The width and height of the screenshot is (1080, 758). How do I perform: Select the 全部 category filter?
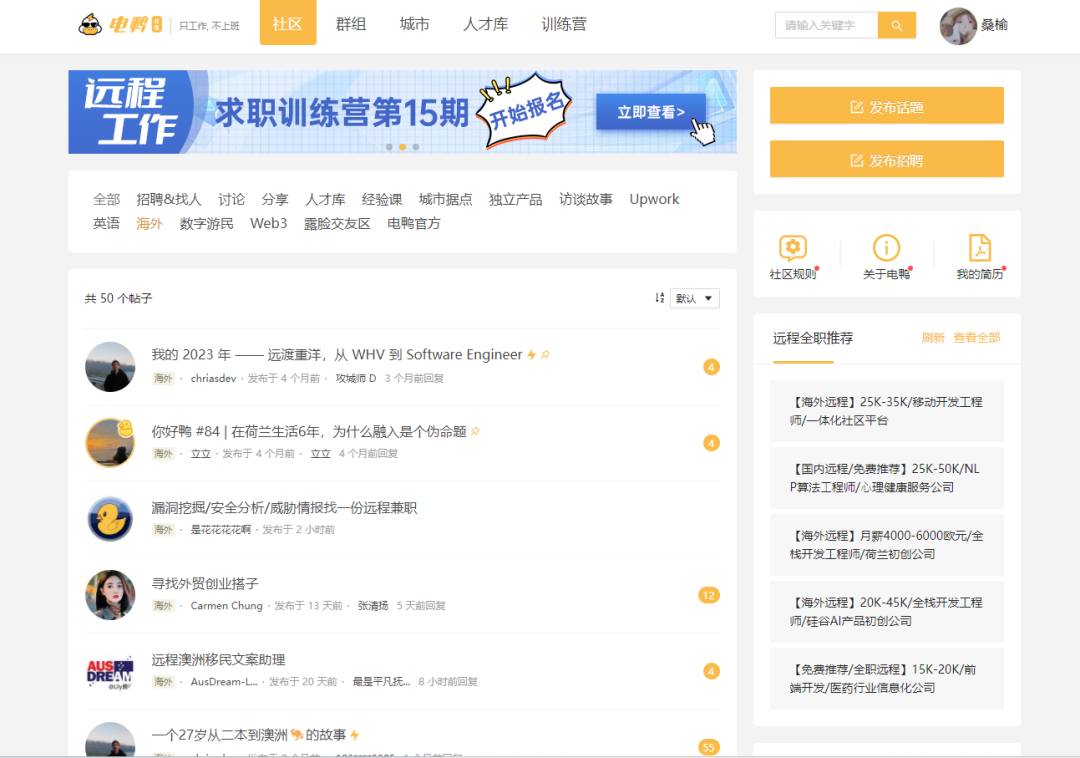(107, 200)
